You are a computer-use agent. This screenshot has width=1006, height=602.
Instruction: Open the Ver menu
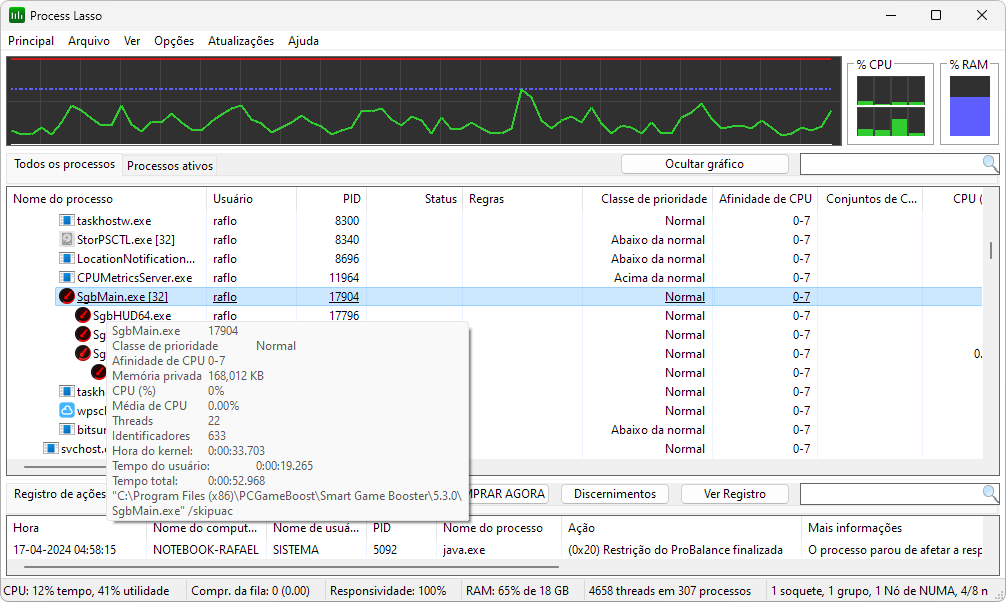pos(132,40)
